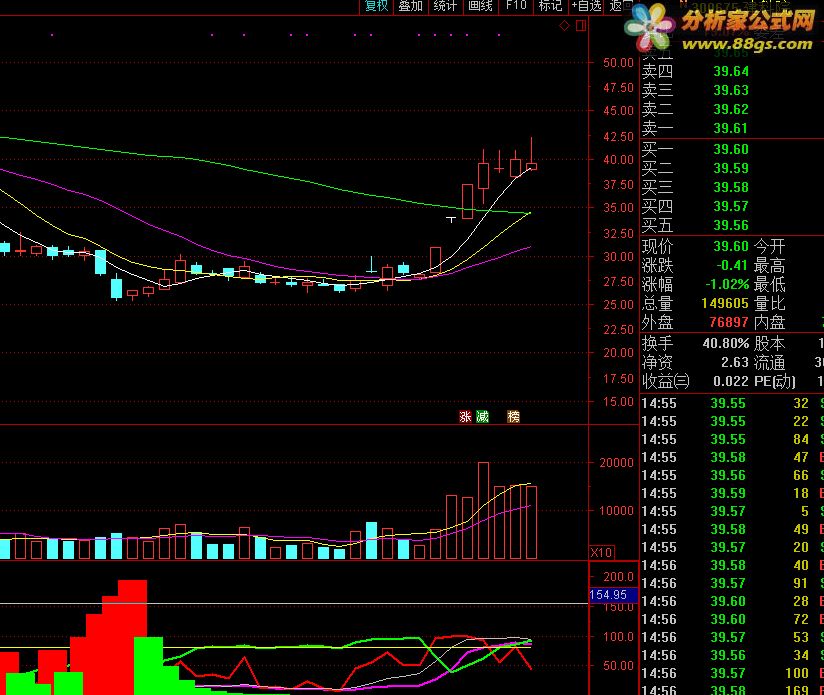Click the 14:56 trade with volume 169
Viewport: 824px width, 695px height.
point(732,689)
